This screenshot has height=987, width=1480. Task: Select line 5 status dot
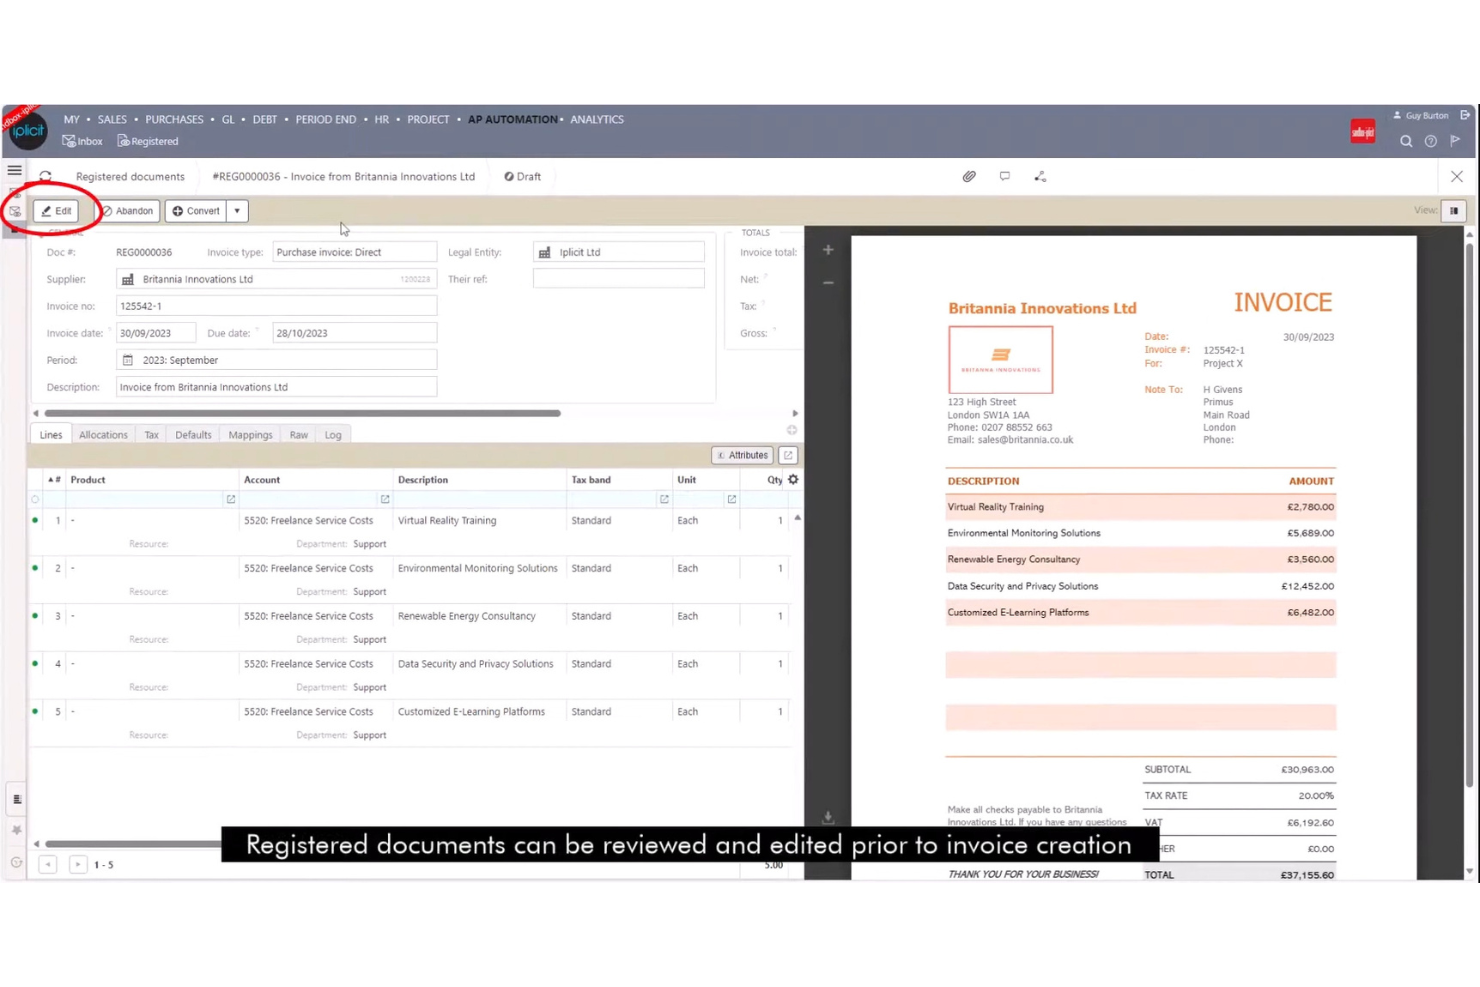[35, 712]
